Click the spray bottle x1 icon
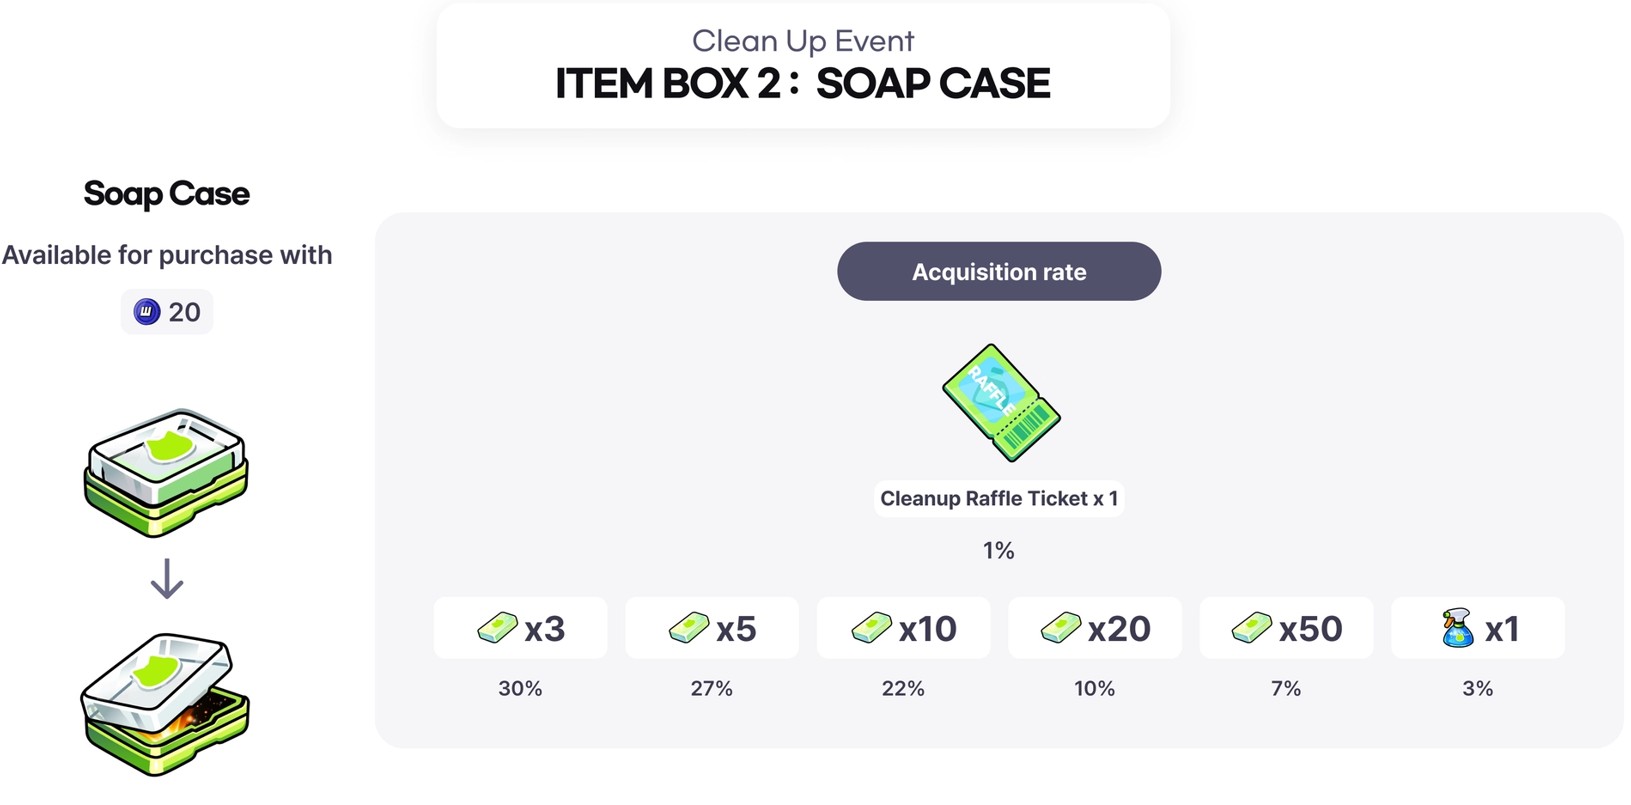The image size is (1631, 805). point(1458,628)
